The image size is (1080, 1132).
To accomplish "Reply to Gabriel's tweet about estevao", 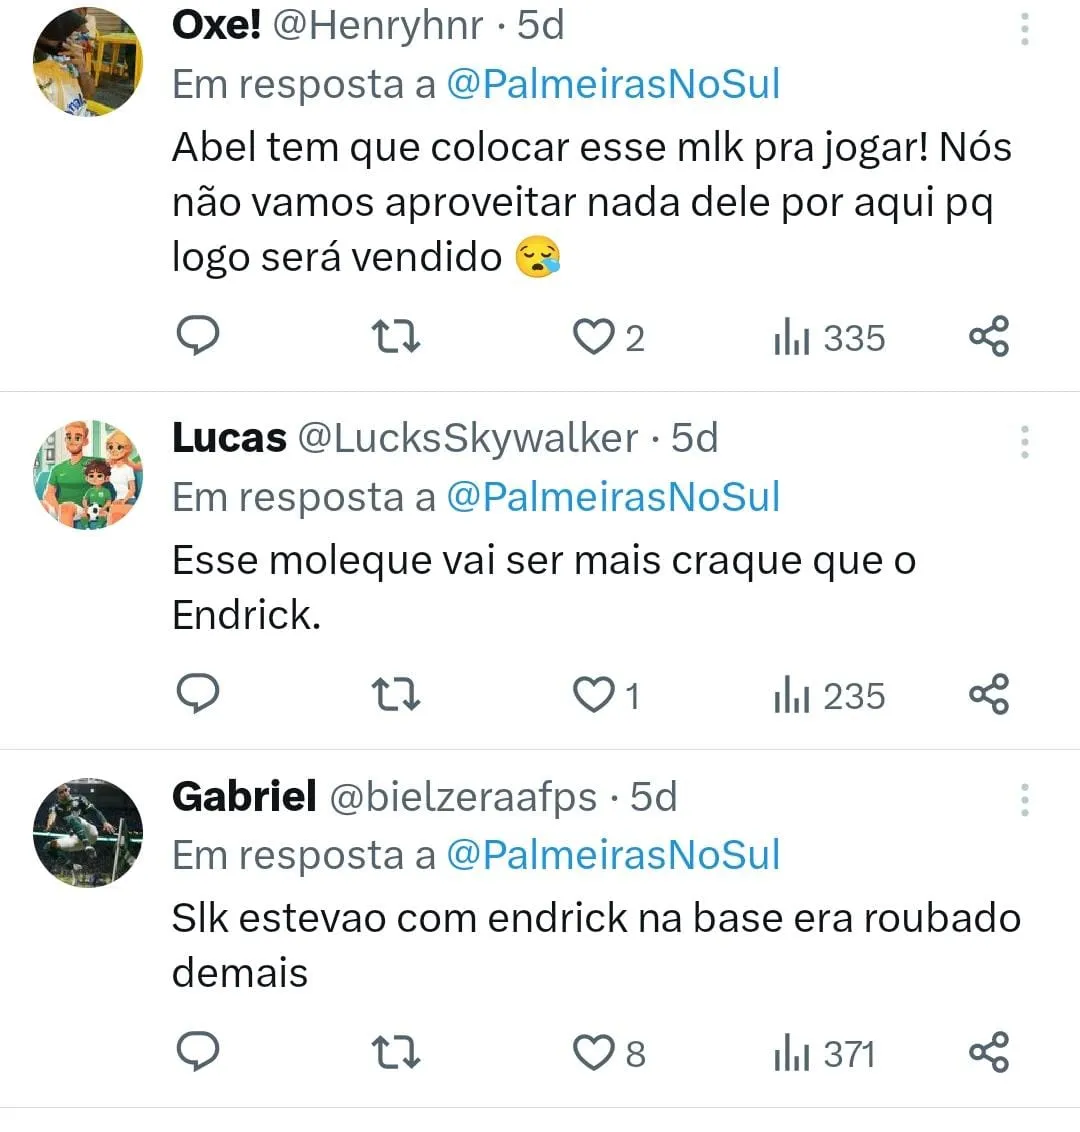I will click(x=198, y=1051).
